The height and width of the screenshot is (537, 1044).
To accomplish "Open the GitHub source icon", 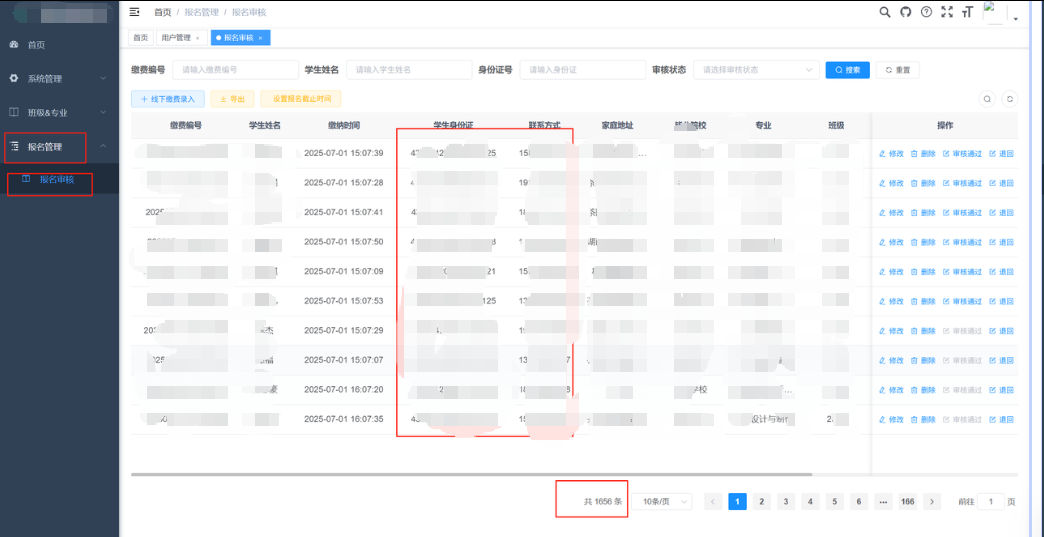I will point(906,12).
